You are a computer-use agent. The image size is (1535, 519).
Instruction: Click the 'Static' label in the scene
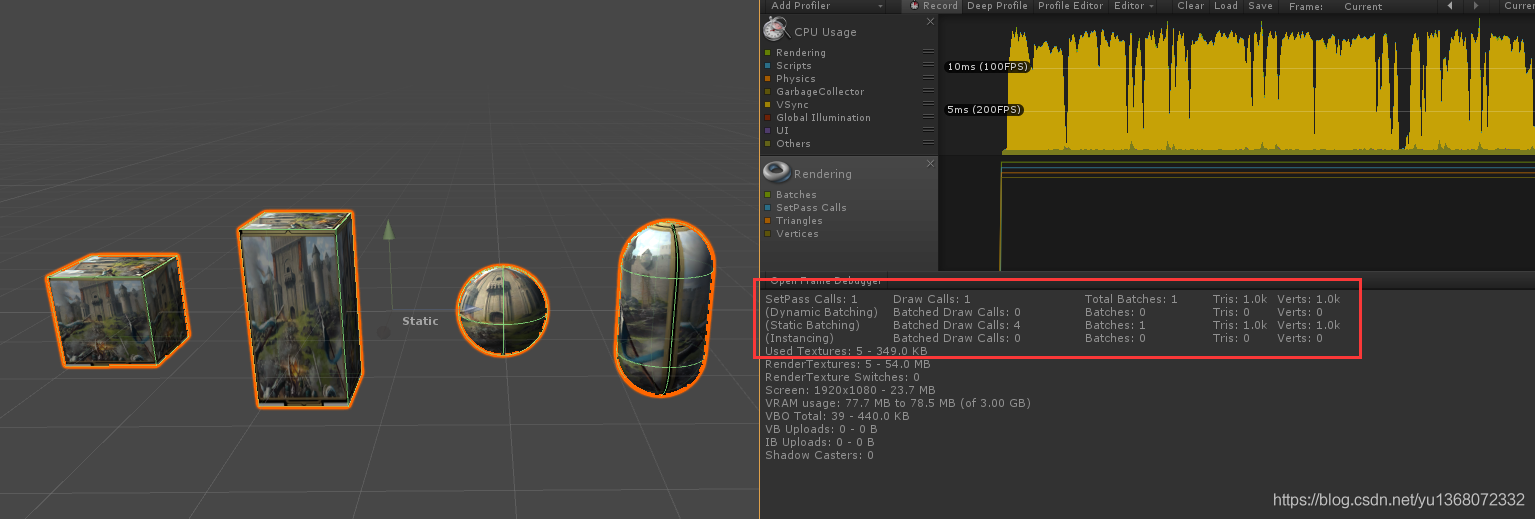pyautogui.click(x=420, y=321)
